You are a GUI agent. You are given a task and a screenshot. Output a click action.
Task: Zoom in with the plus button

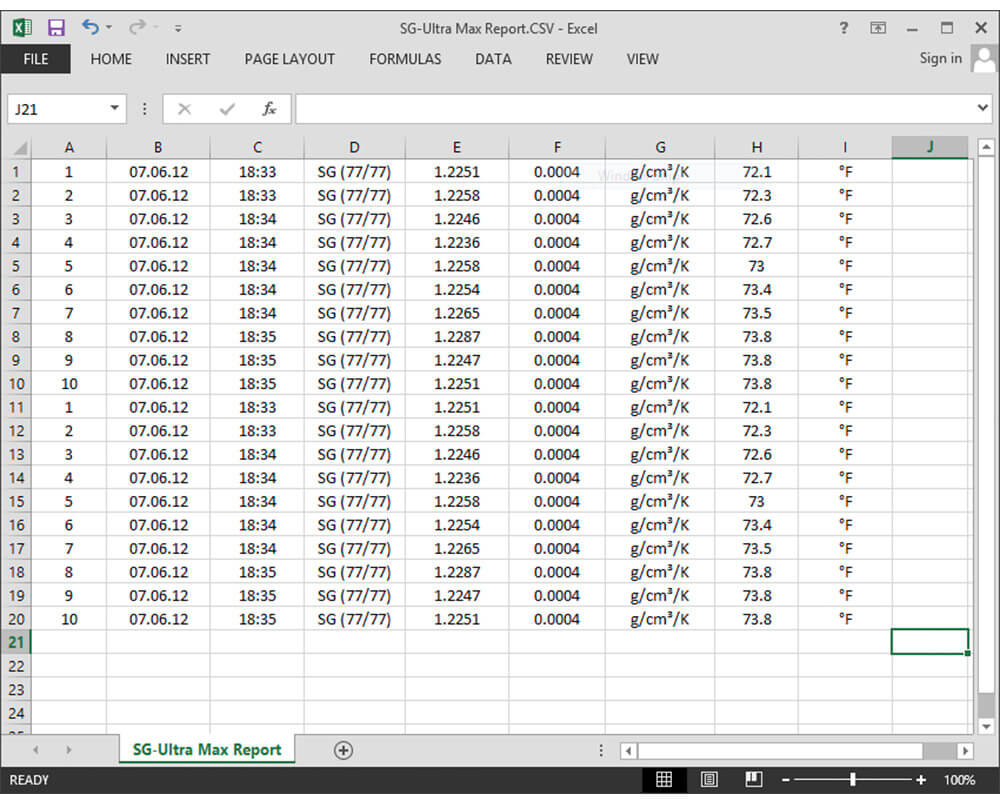coord(920,780)
